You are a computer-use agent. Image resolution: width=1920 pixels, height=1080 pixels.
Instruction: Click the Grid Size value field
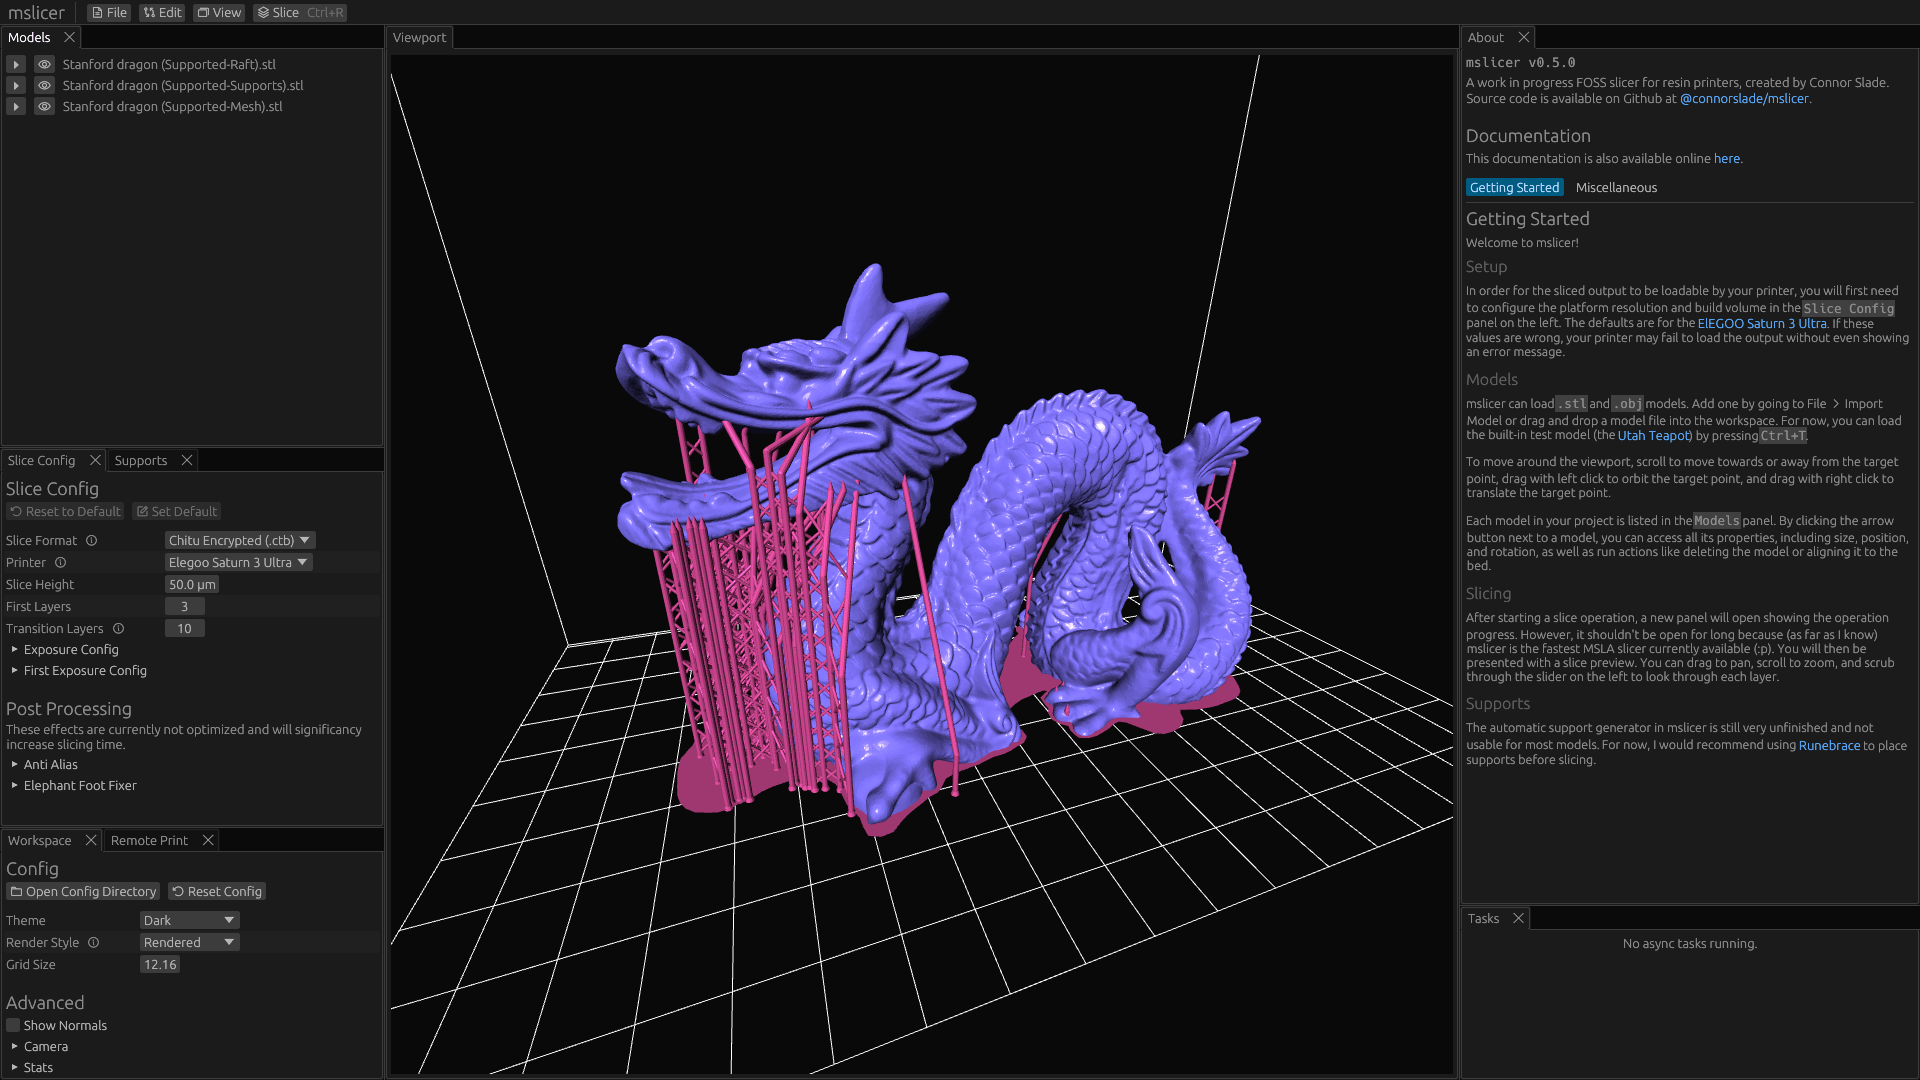click(159, 965)
